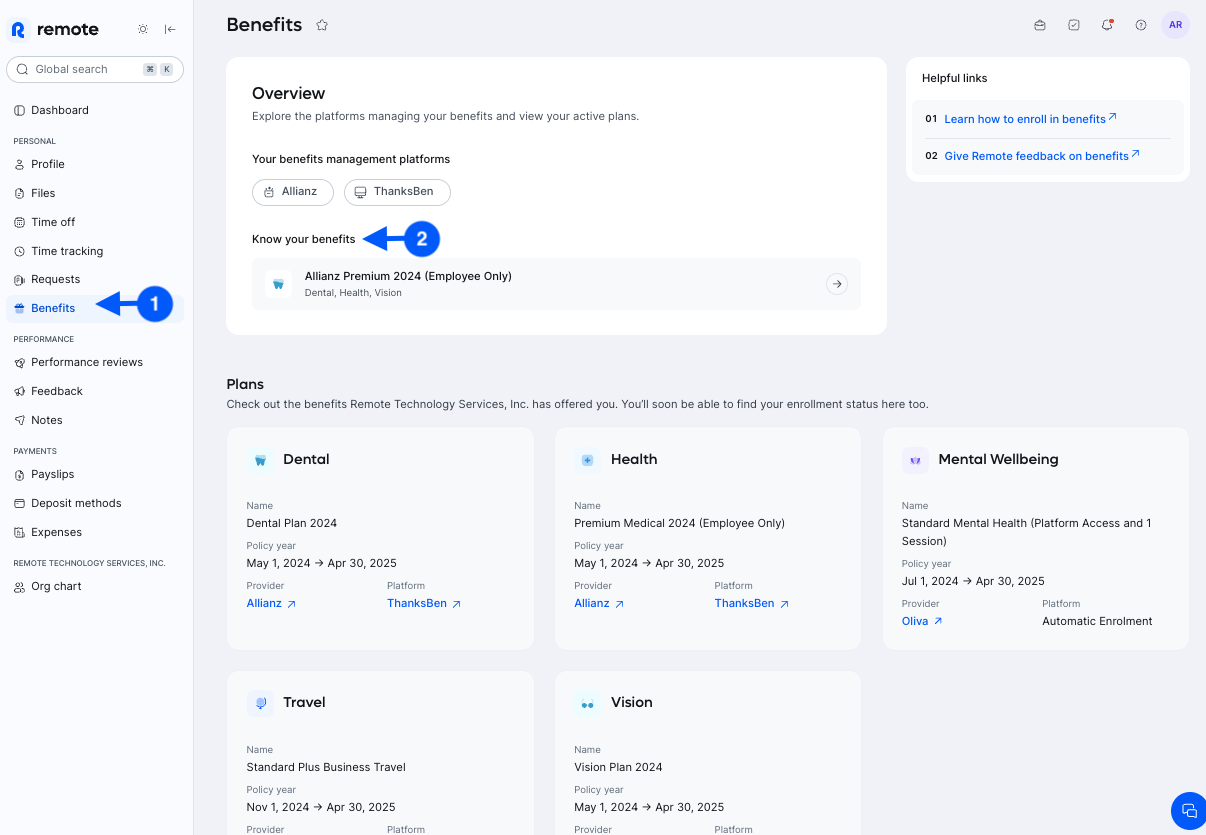Click "Vision Plan 2024" name
This screenshot has width=1206, height=835.
tap(618, 768)
